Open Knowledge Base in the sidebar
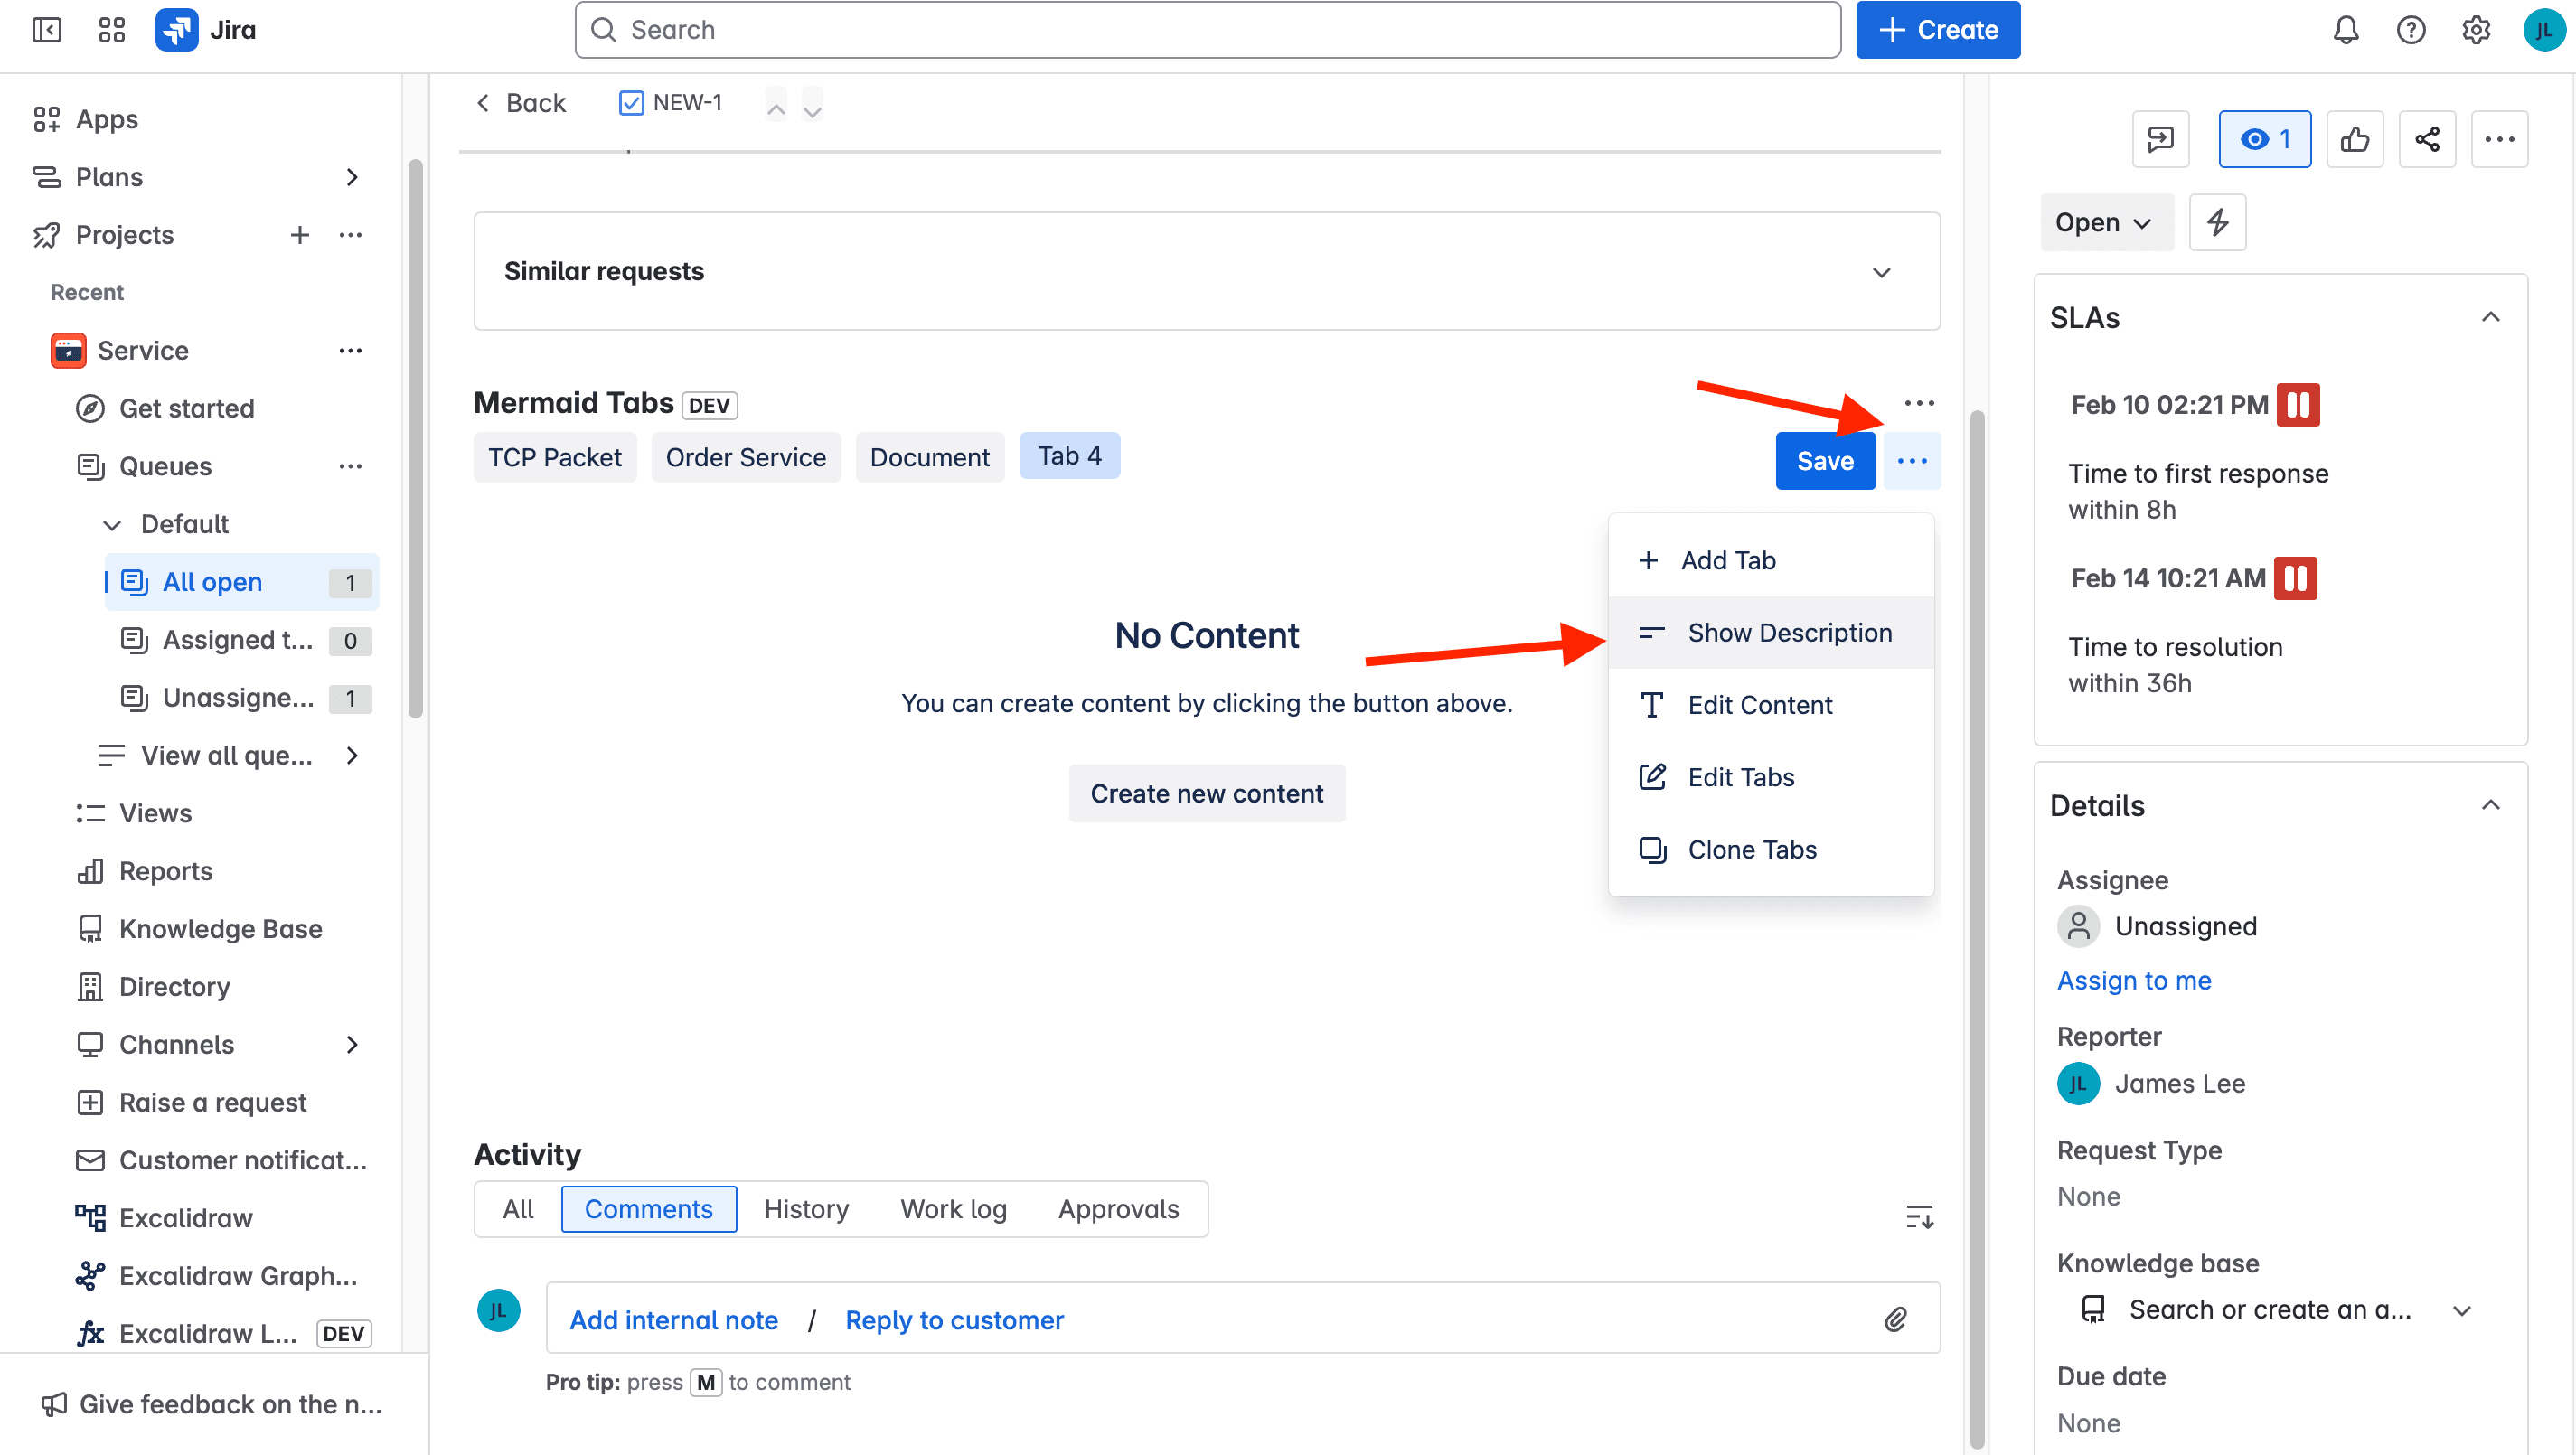 point(220,929)
